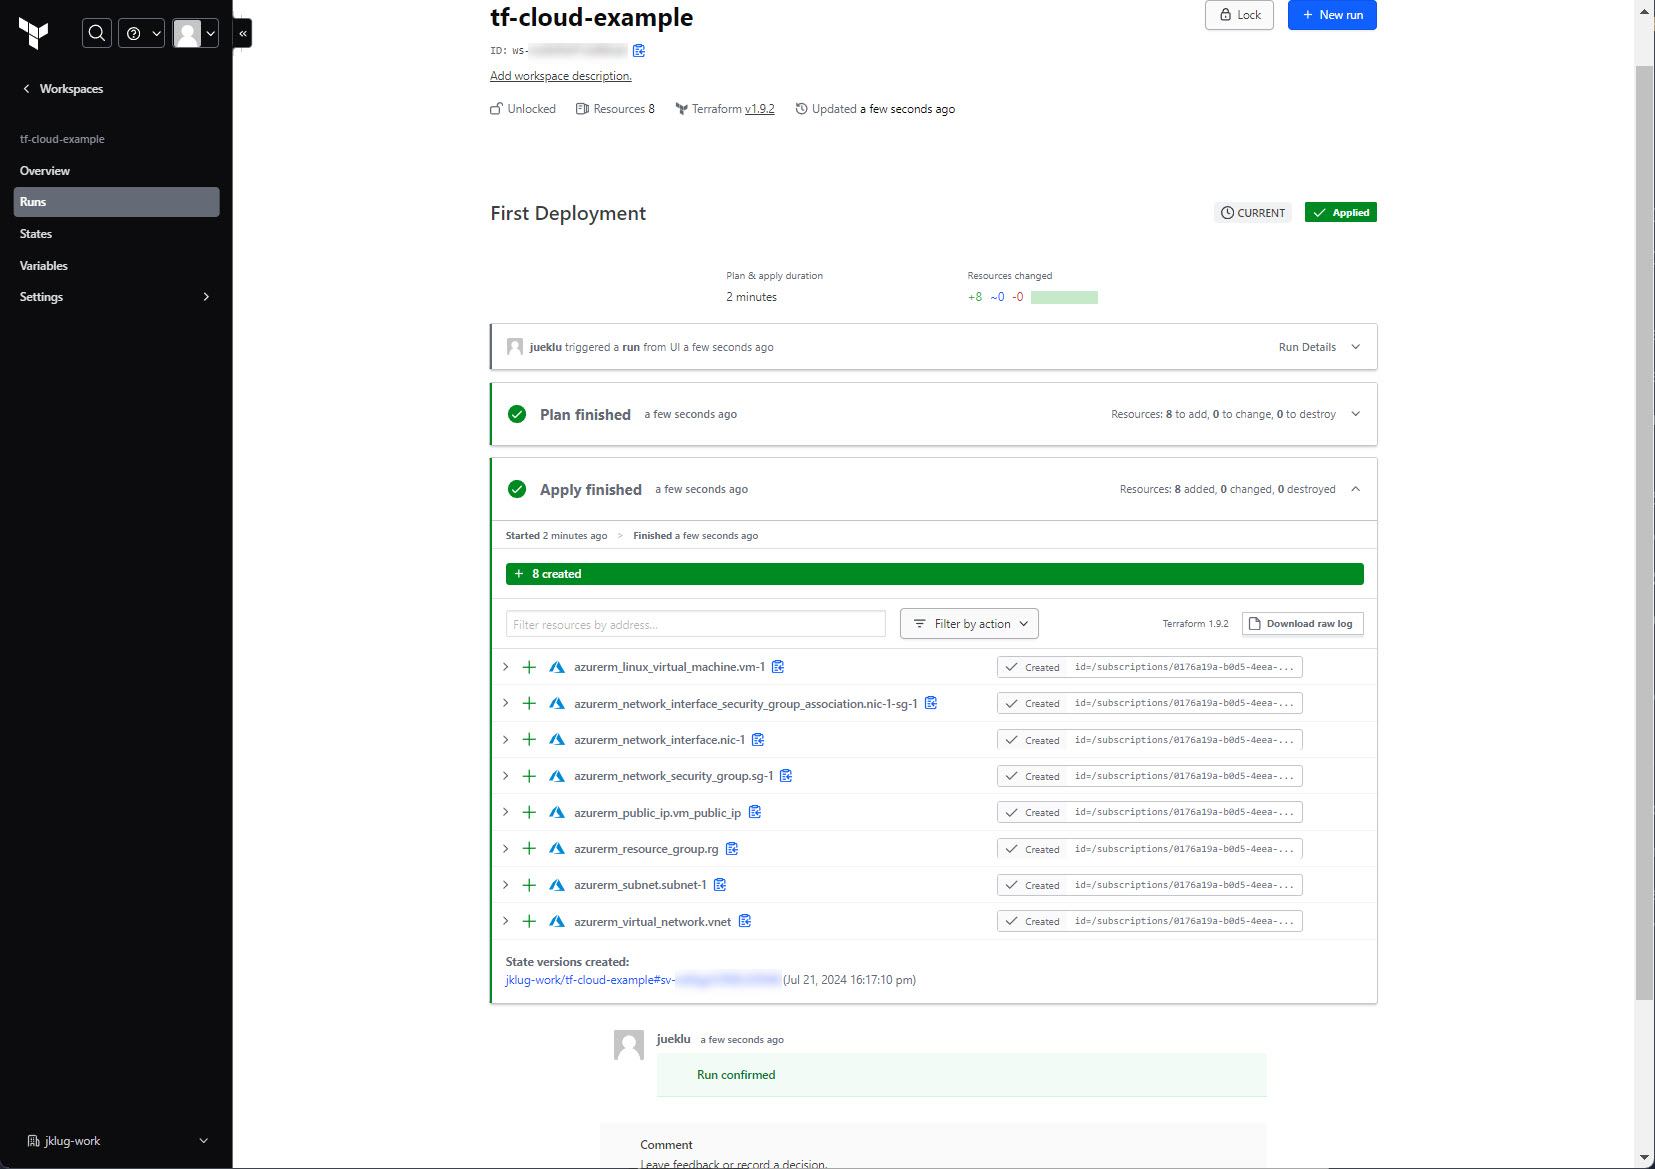
Task: Expand the azurerm_subnet.subnet-1 resource row
Action: 506,885
